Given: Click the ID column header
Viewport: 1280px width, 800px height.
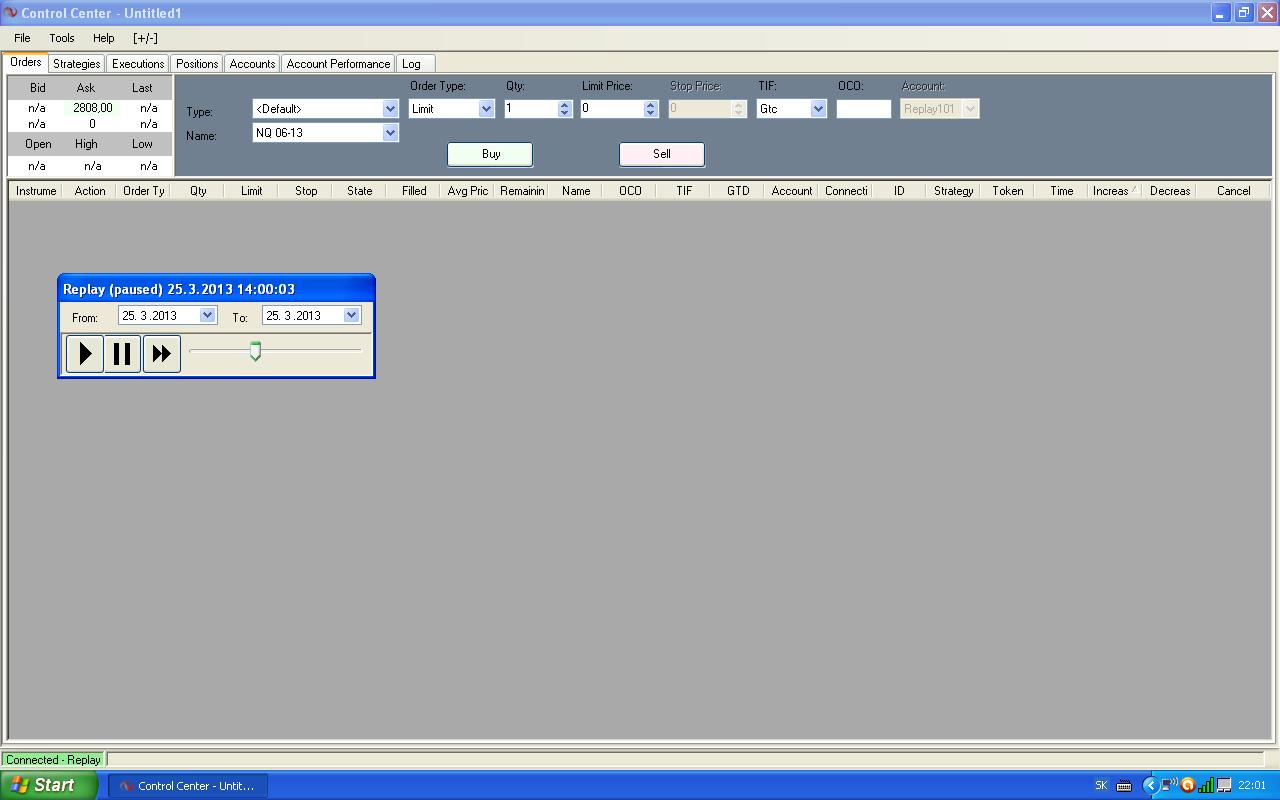Looking at the screenshot, I should click(x=900, y=191).
